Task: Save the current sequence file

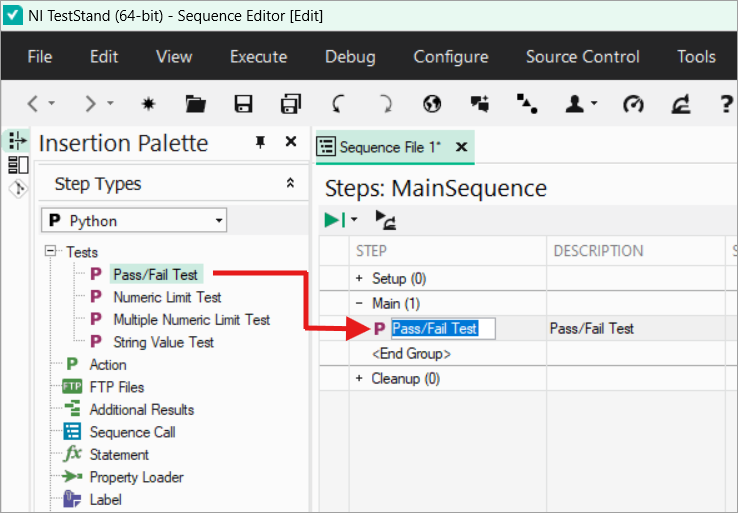Action: pos(243,104)
